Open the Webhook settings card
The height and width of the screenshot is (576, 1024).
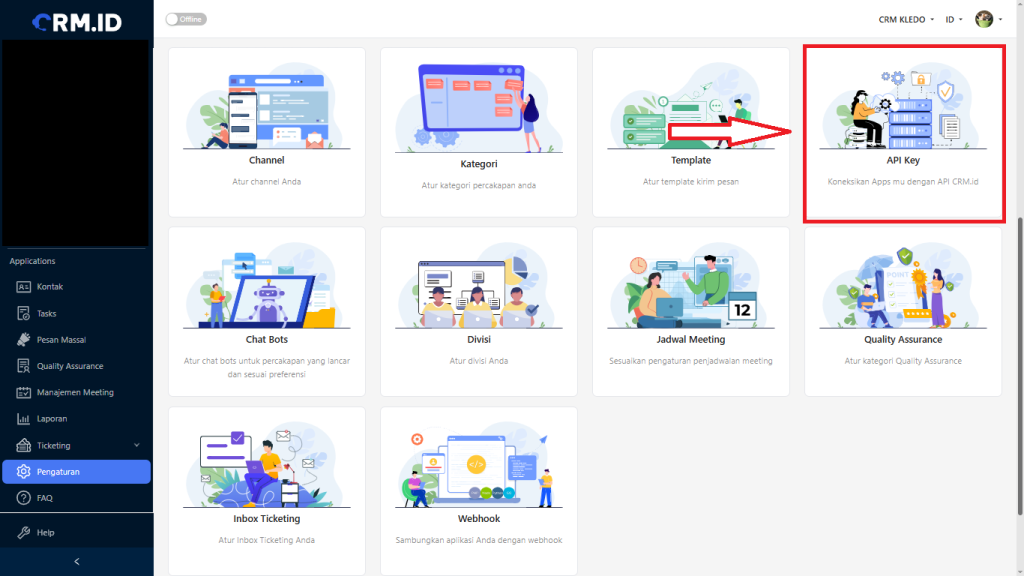[479, 491]
